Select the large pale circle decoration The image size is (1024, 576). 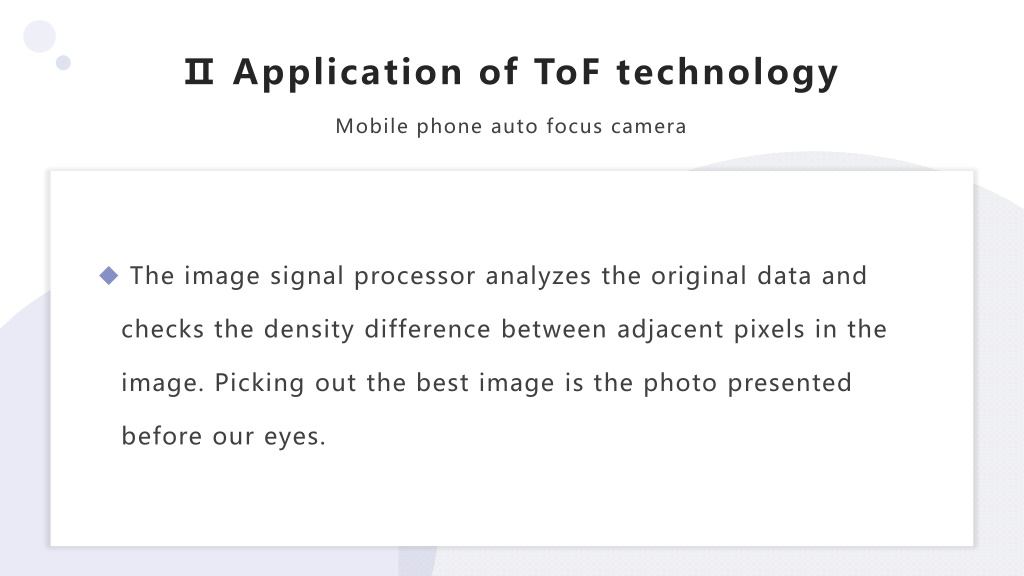pos(40,36)
